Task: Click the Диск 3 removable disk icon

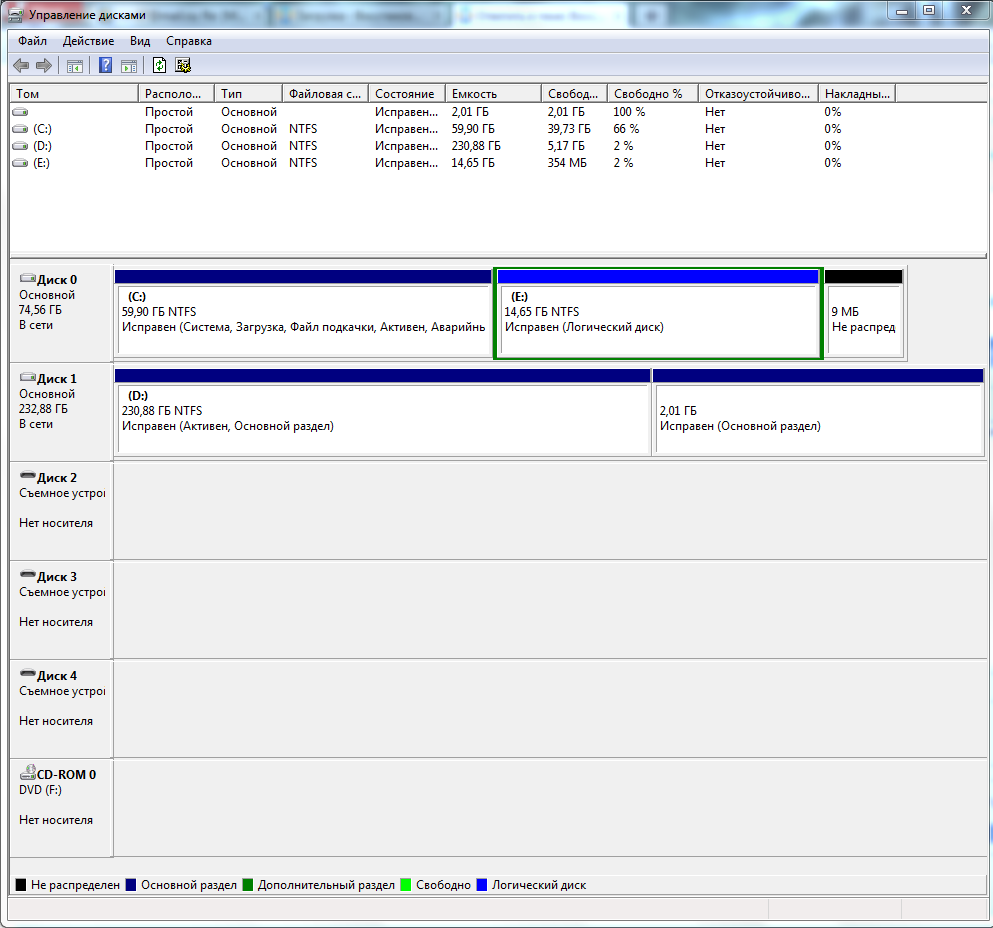Action: [27, 574]
